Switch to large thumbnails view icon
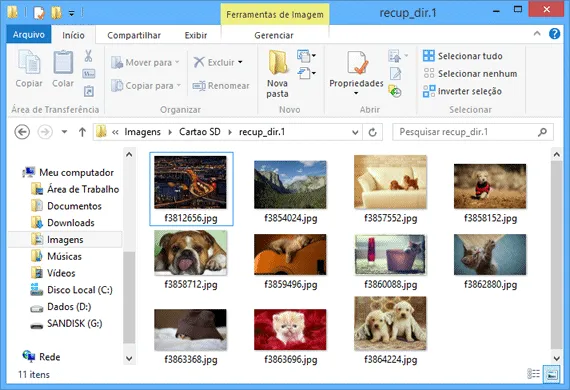The height and width of the screenshot is (390, 570). point(551,374)
